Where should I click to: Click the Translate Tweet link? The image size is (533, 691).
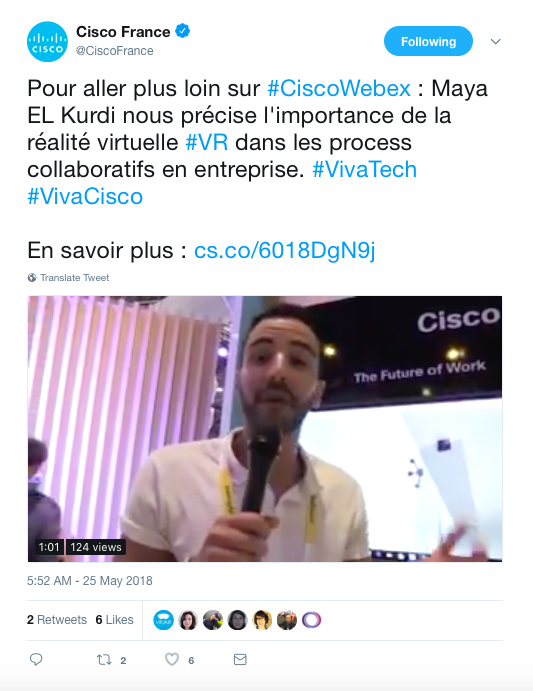75,278
